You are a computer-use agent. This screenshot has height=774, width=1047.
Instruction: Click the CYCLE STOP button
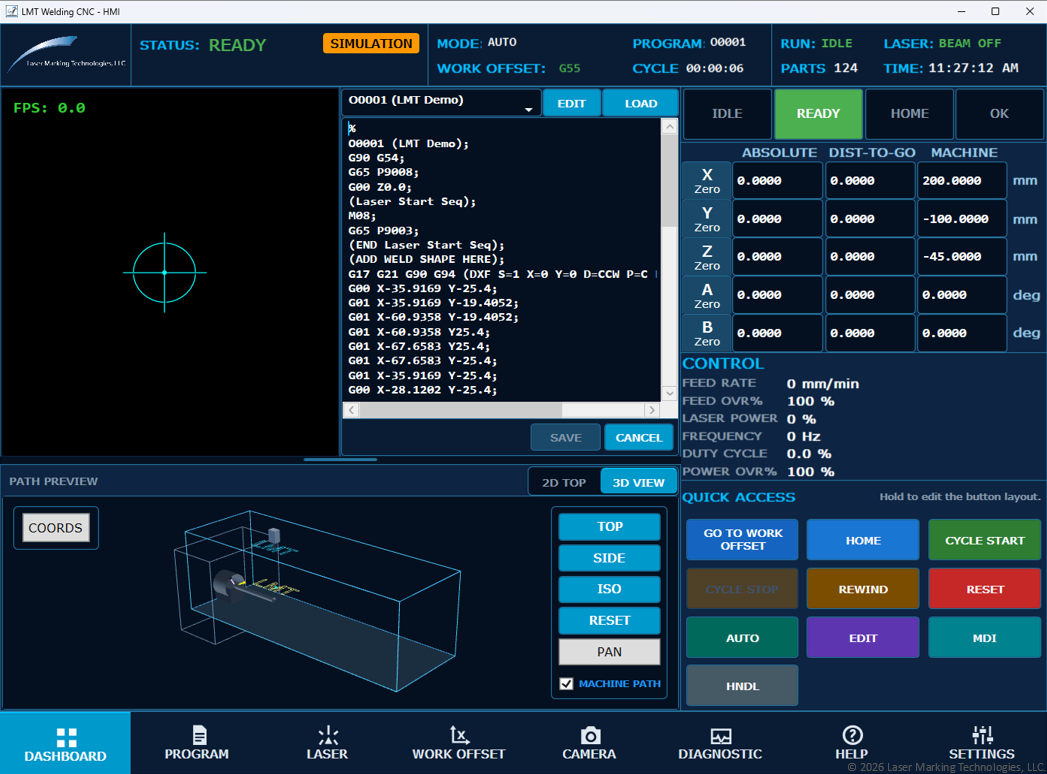pos(743,588)
